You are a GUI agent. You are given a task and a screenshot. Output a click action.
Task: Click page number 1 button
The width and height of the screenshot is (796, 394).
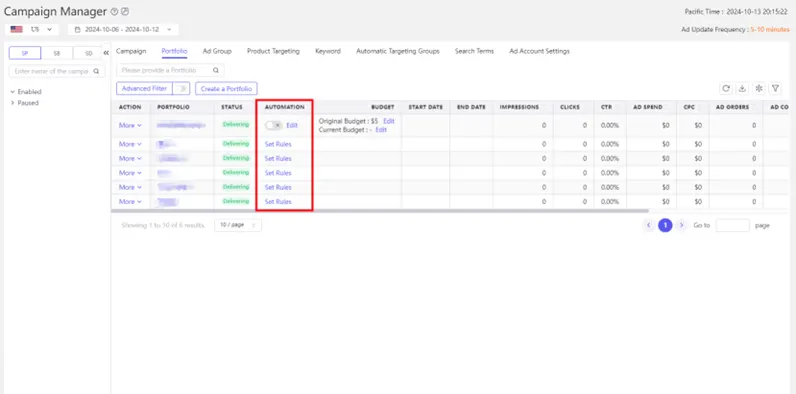665,225
